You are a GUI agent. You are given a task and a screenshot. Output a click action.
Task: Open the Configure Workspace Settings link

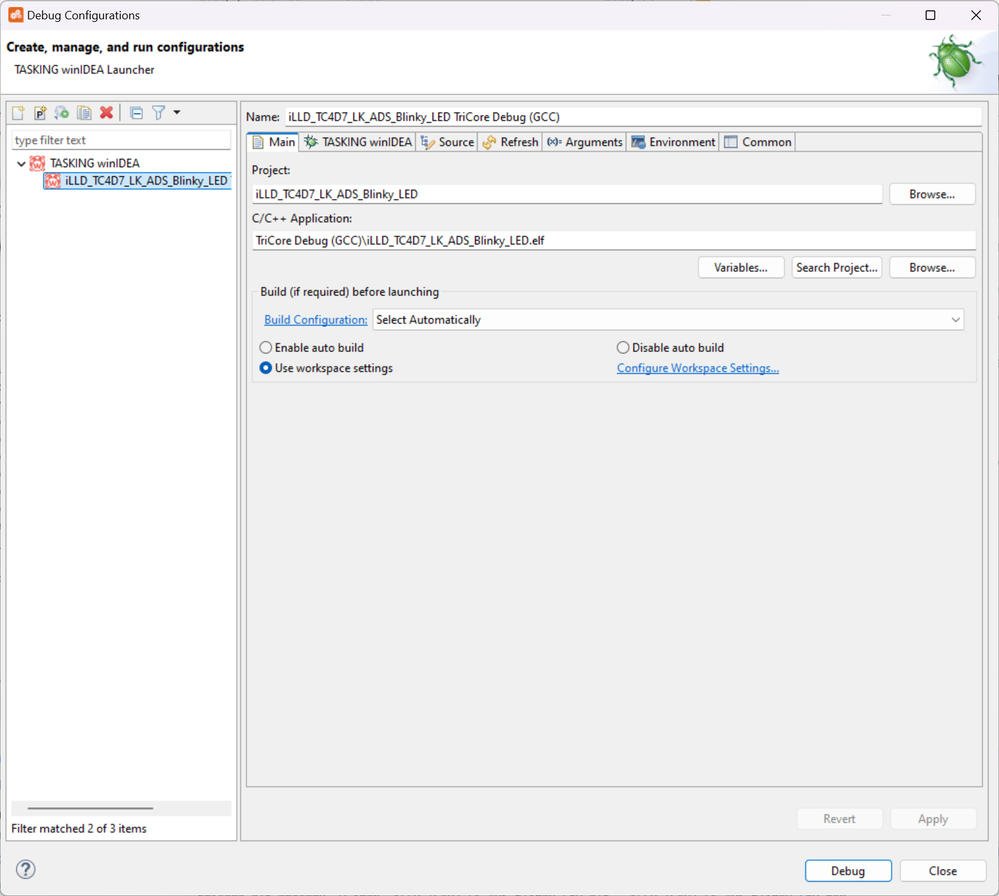pos(697,368)
